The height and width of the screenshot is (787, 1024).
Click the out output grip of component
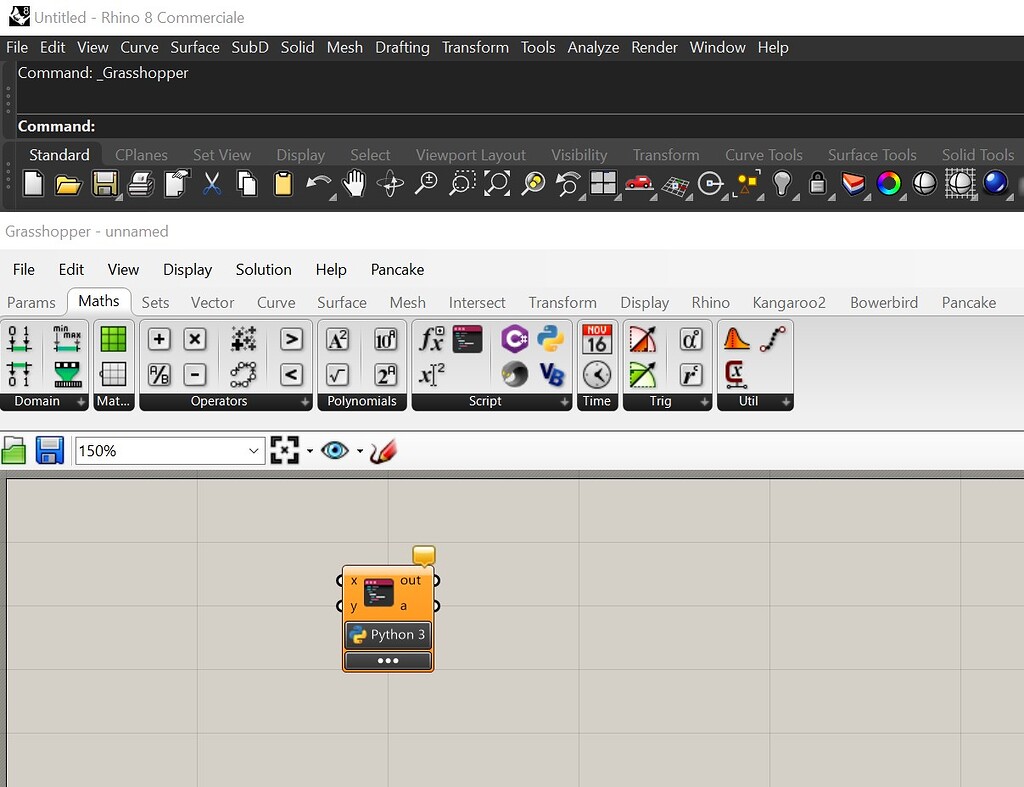[x=436, y=580]
